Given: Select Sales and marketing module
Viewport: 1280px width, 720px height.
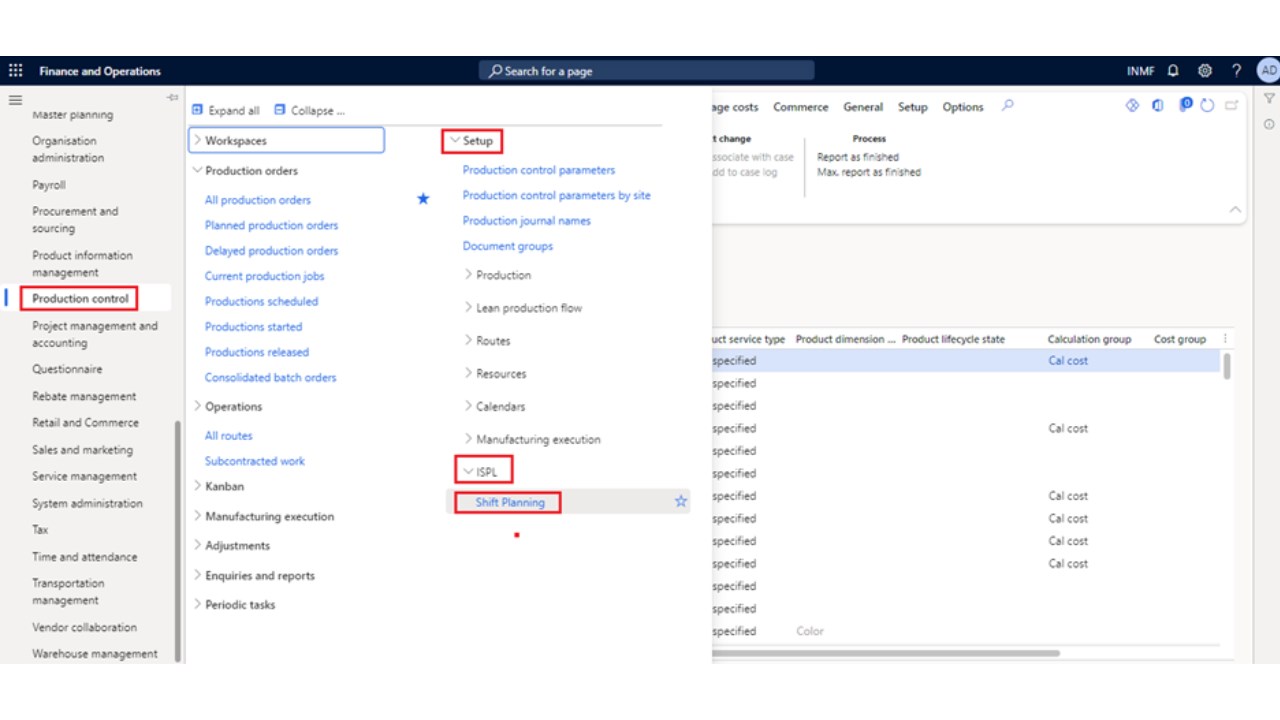Looking at the screenshot, I should point(82,450).
